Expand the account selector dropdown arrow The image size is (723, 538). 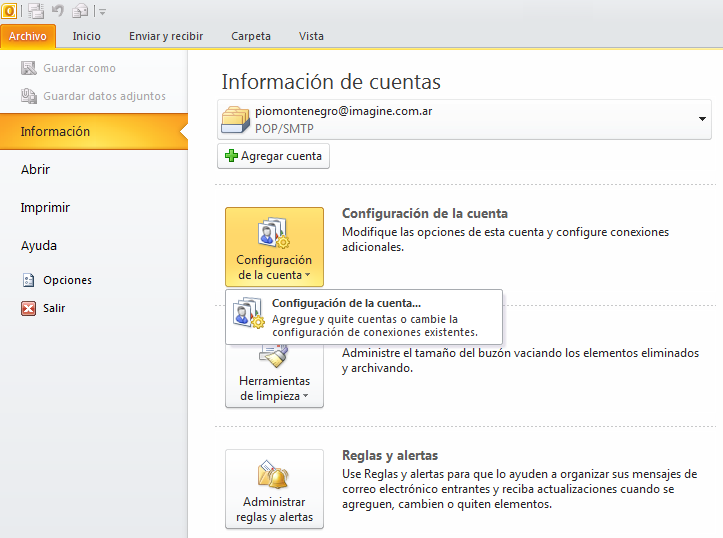(x=702, y=119)
